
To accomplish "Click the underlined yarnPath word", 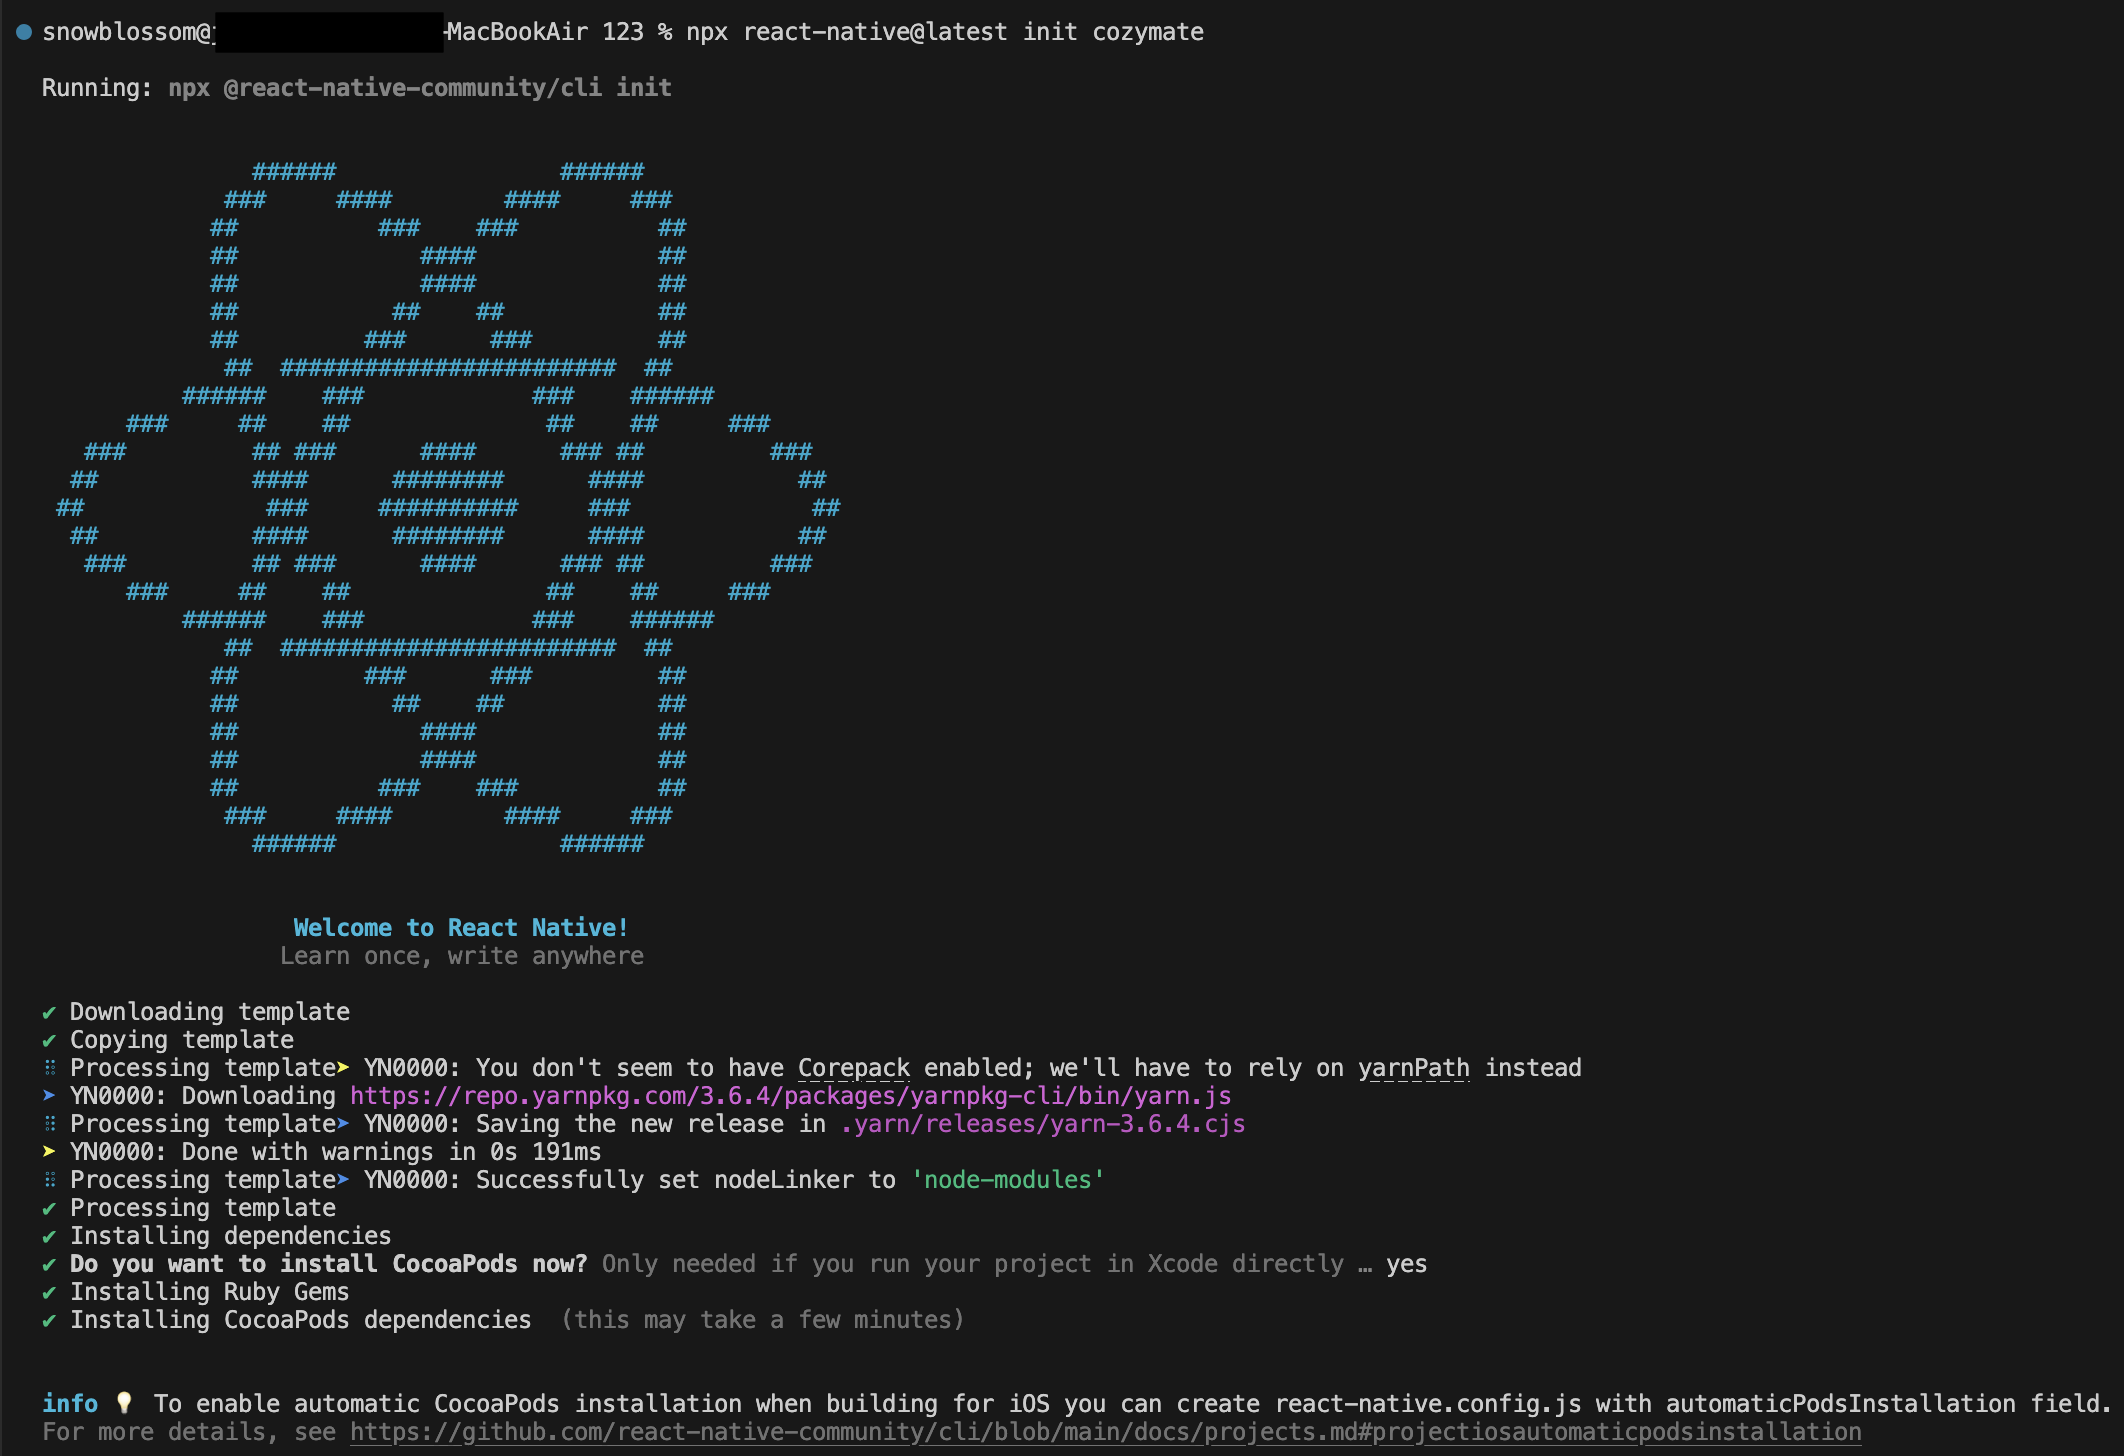I will coord(1413,1068).
